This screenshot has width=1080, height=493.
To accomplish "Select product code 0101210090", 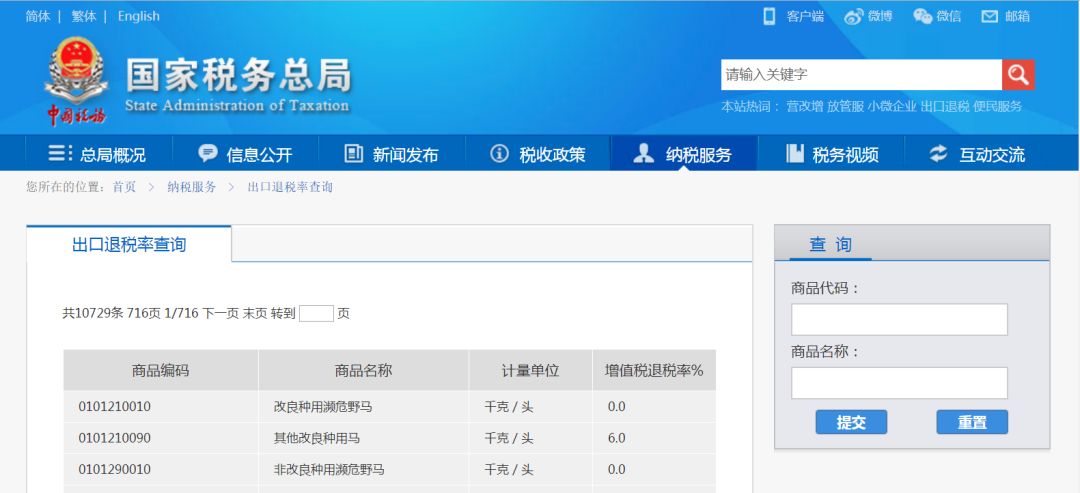I will [x=114, y=438].
